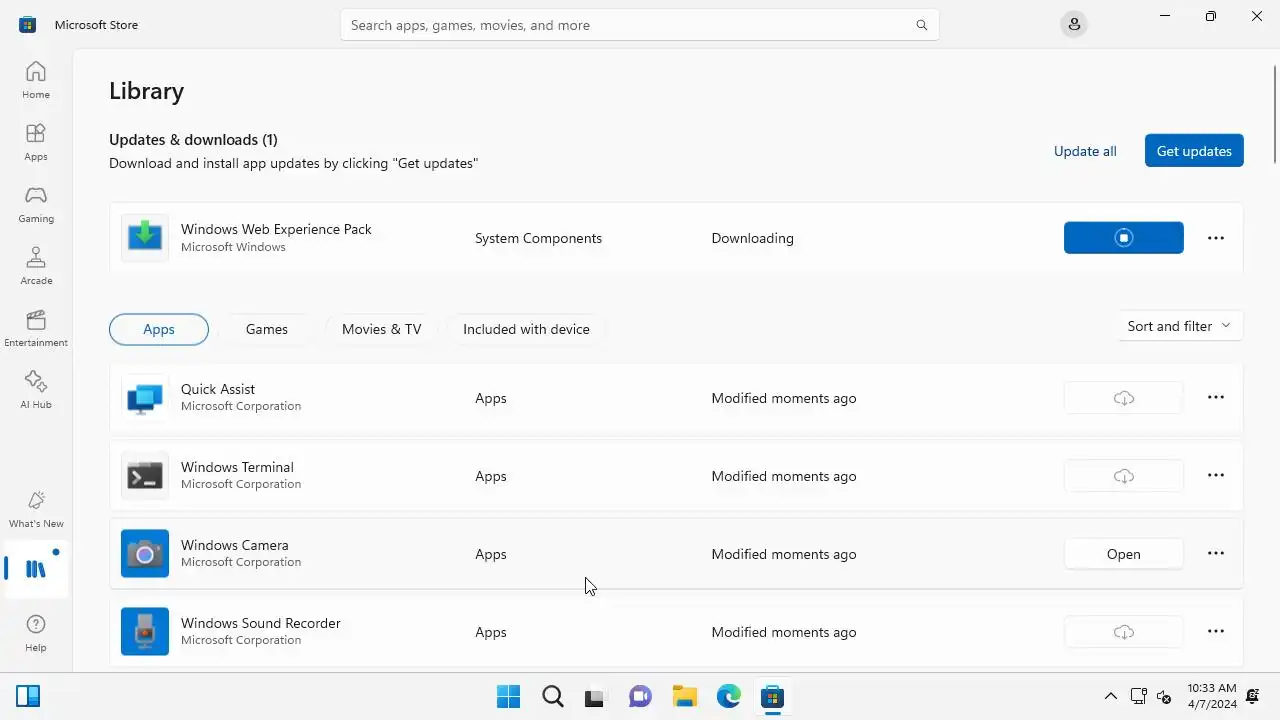Image resolution: width=1280 pixels, height=720 pixels.
Task: Open more options for Windows Terminal
Action: [1216, 475]
